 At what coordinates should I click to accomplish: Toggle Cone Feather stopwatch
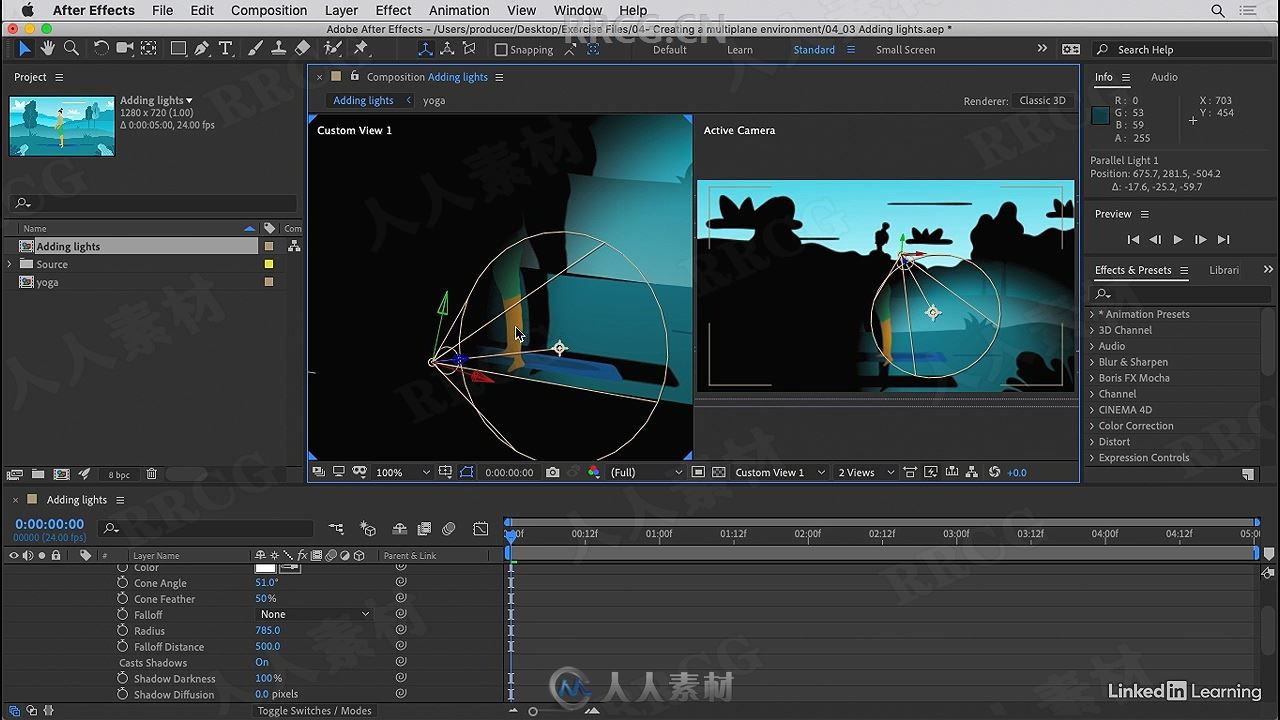pos(122,599)
